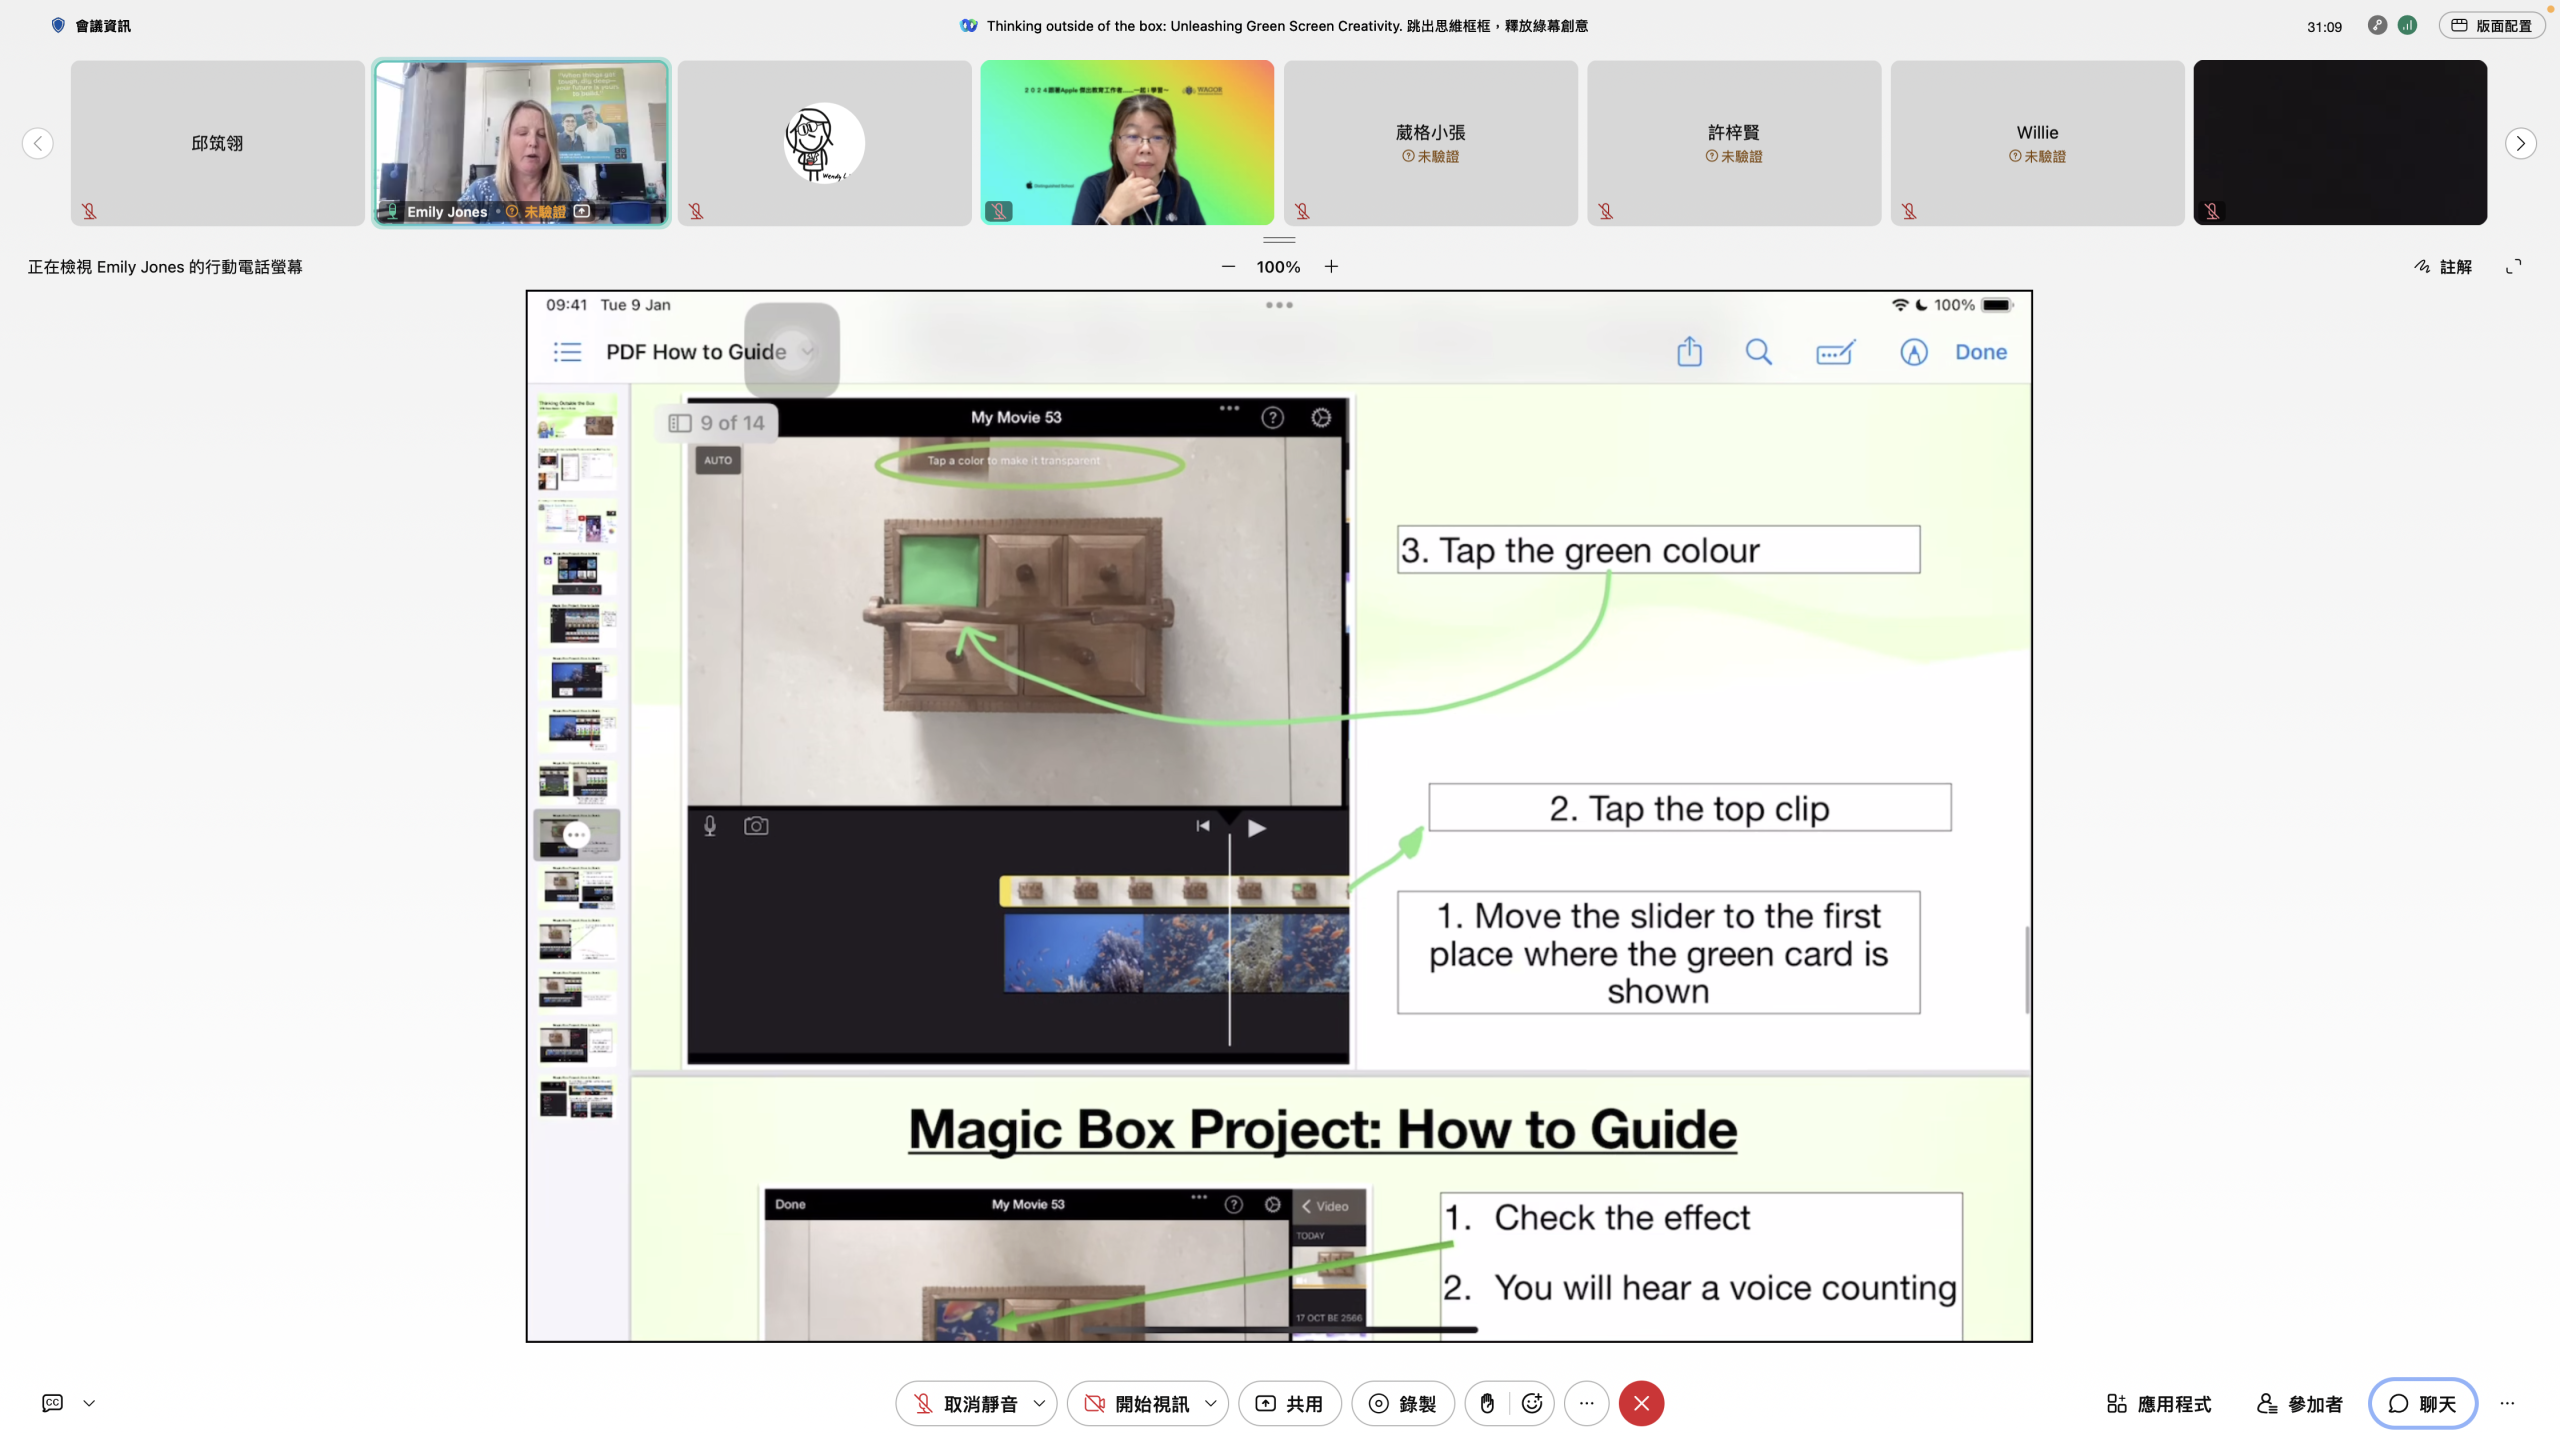Expand video options arrow beside 開始視訊
This screenshot has width=2560, height=1440.
(1211, 1403)
